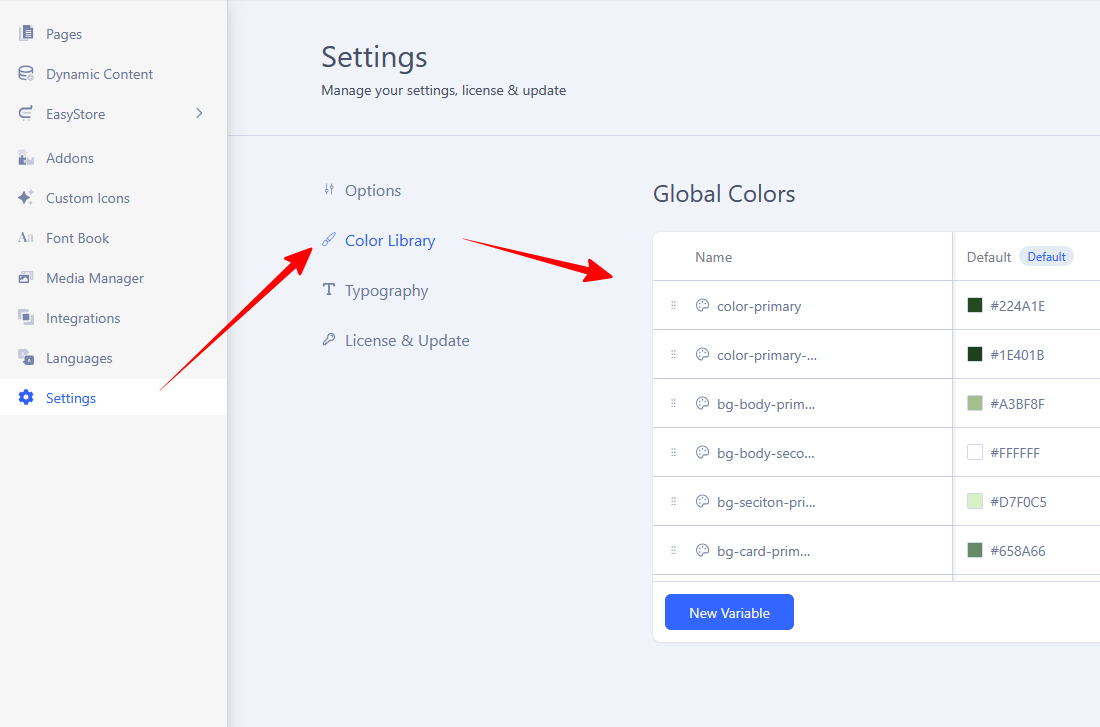Click the Integrations icon

pos(26,318)
